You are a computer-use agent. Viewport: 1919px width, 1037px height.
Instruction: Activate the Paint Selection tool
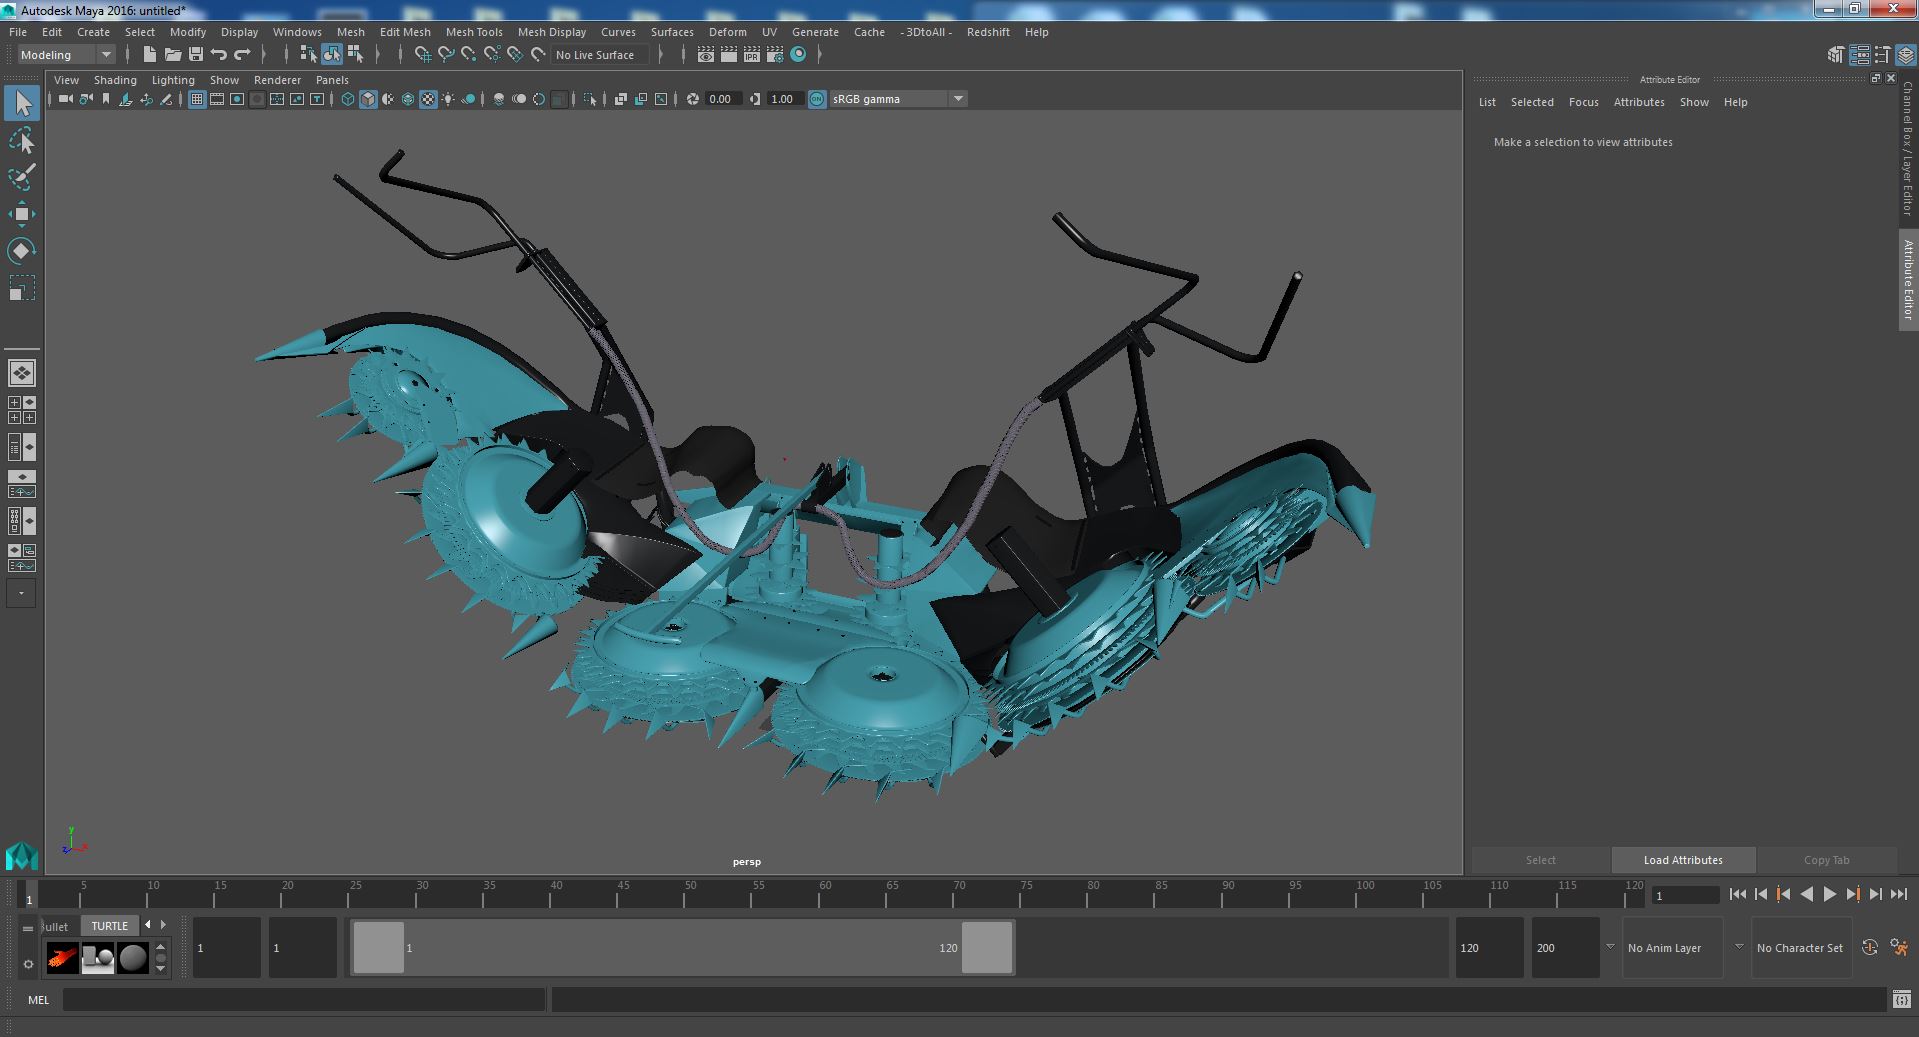pyautogui.click(x=21, y=177)
